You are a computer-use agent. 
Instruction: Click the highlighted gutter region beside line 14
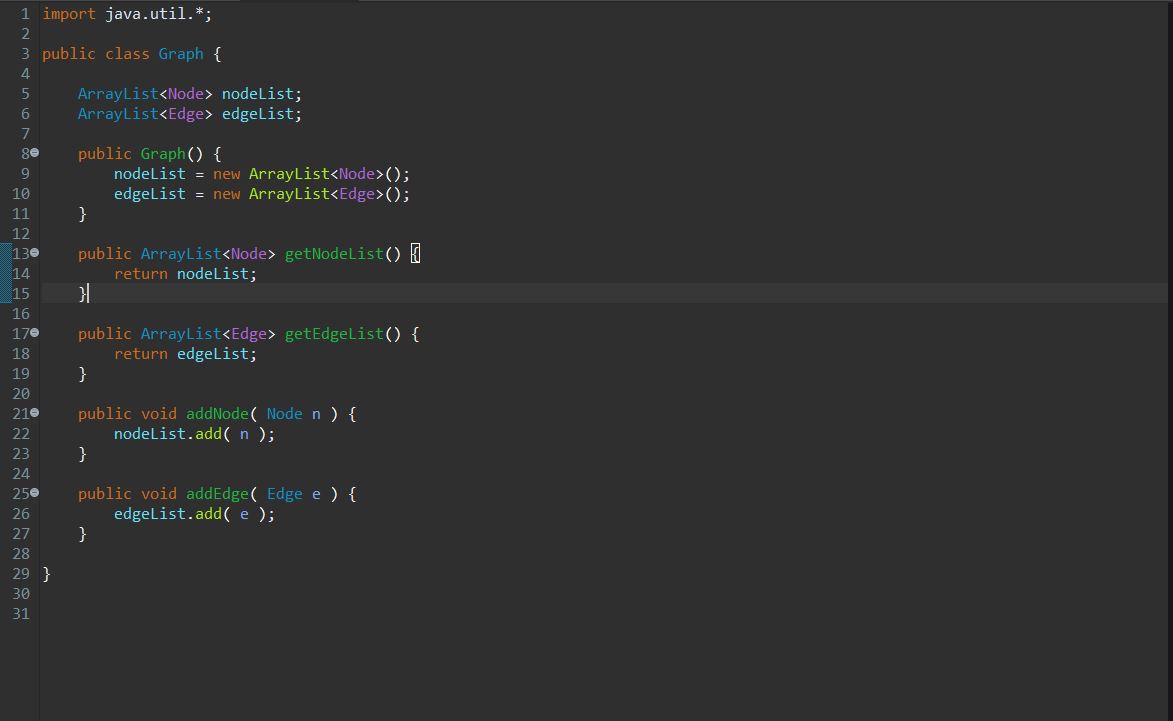point(4,273)
